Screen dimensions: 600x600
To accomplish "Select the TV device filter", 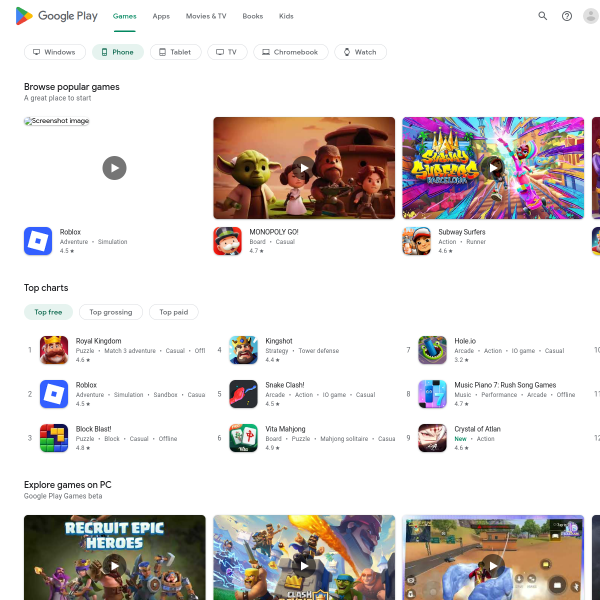I will (227, 52).
